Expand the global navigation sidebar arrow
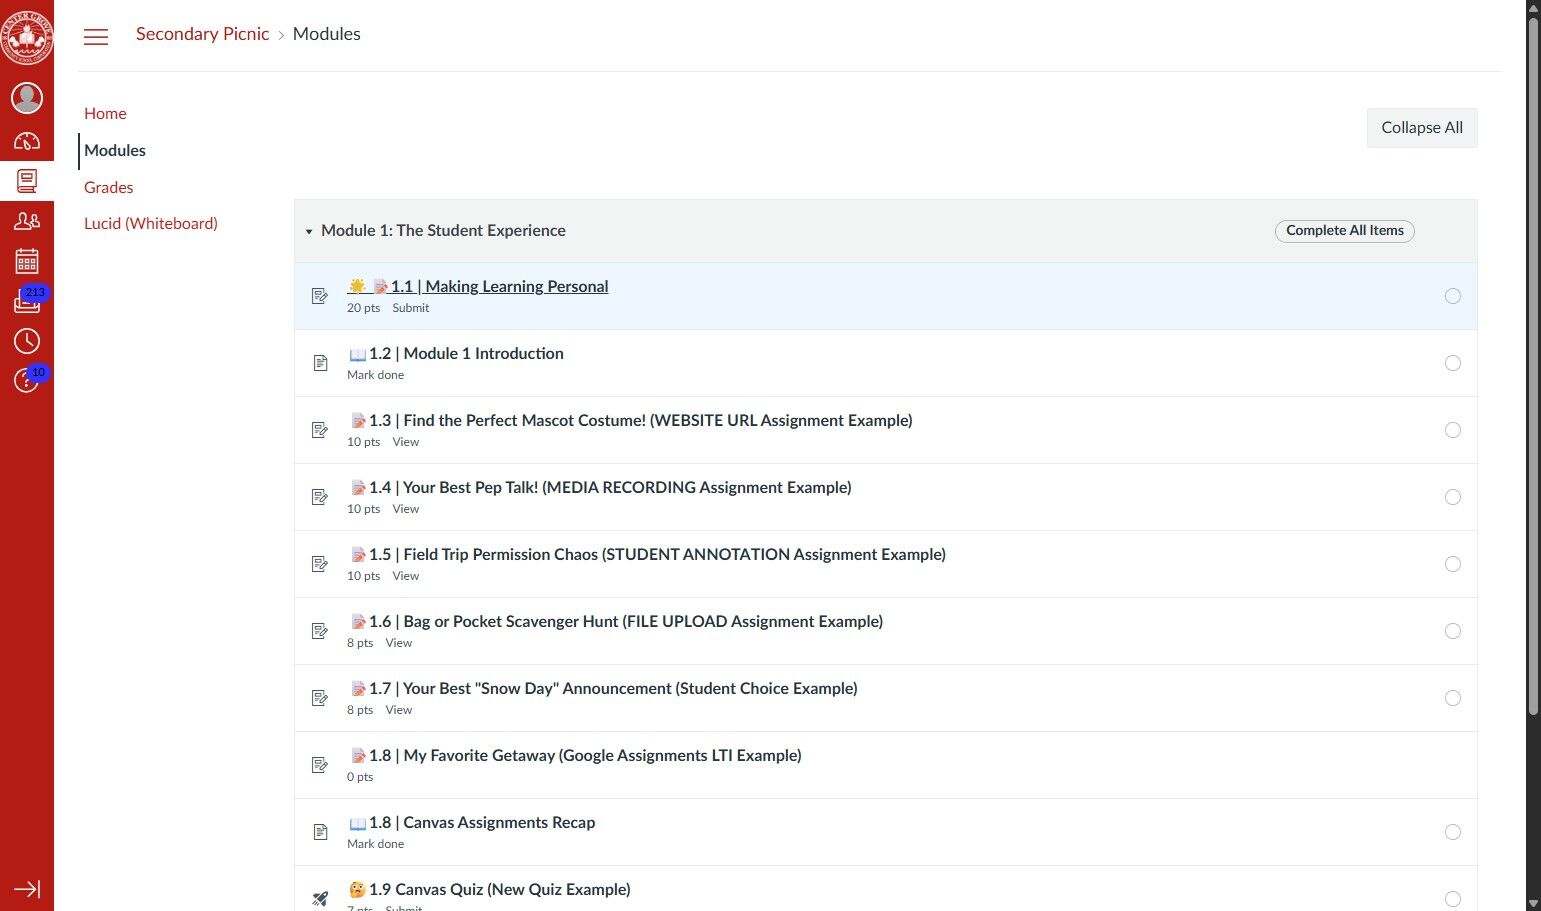This screenshot has height=911, width=1541. [x=27, y=888]
